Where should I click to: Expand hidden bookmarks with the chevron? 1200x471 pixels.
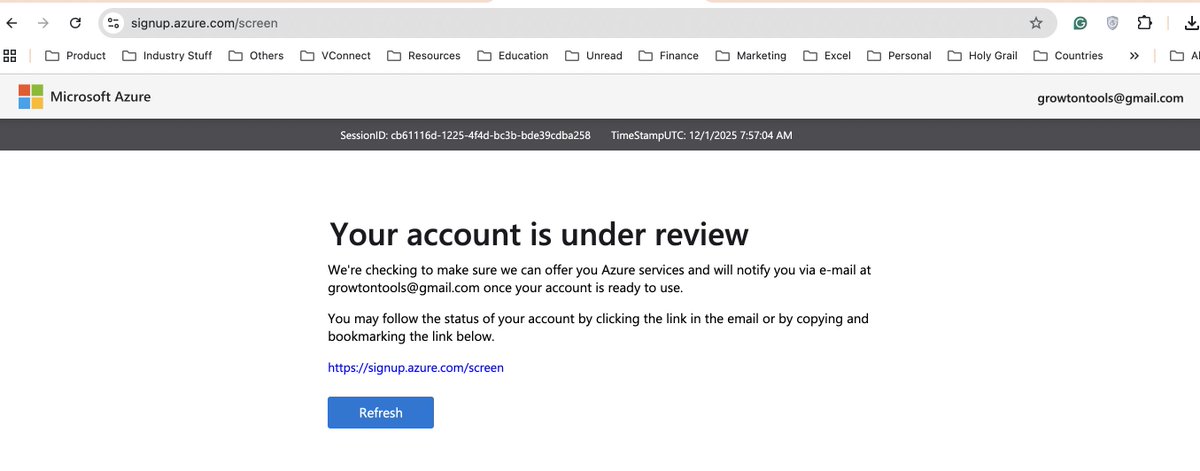(x=1134, y=56)
